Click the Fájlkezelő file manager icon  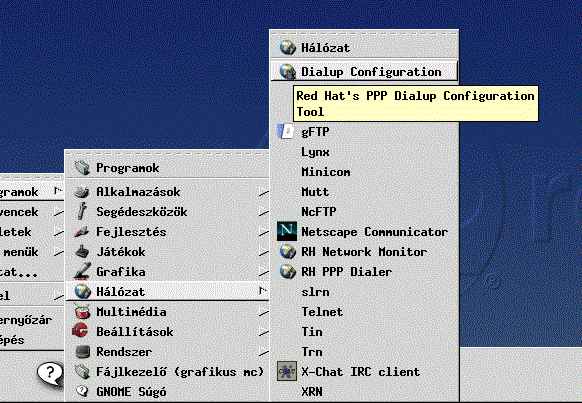pos(82,371)
